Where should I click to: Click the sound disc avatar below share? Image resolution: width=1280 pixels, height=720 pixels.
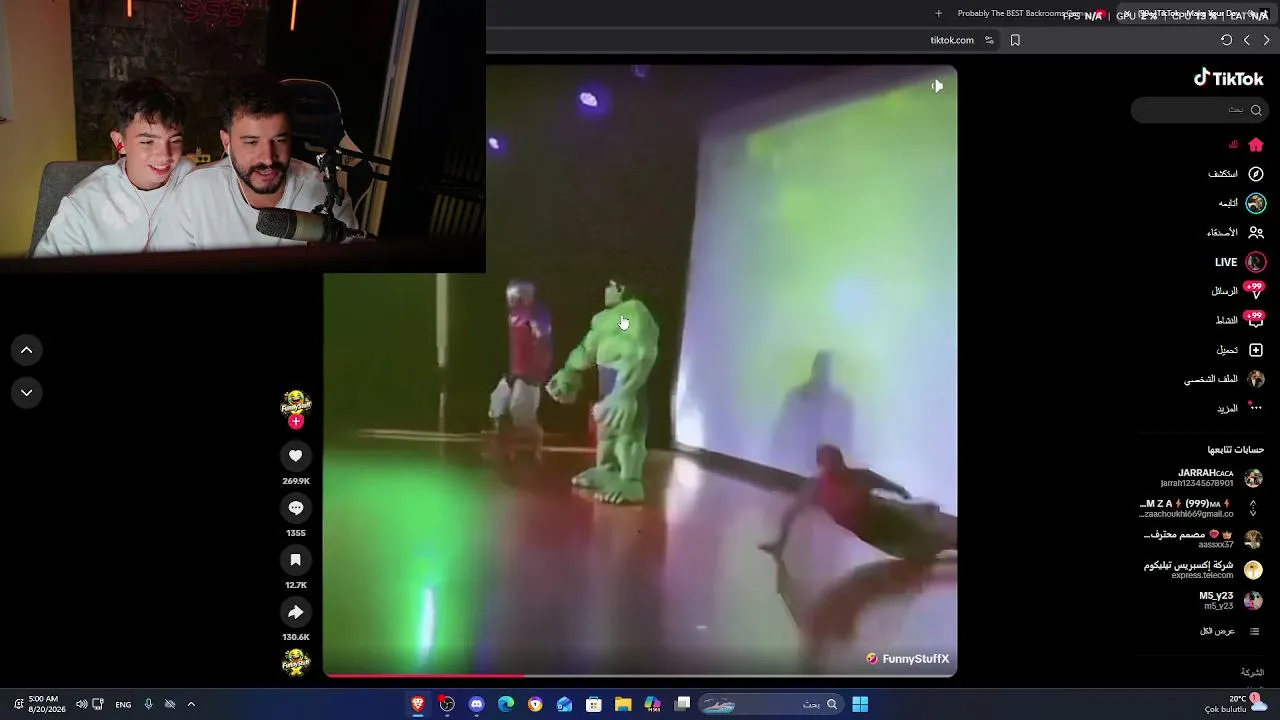pyautogui.click(x=296, y=661)
